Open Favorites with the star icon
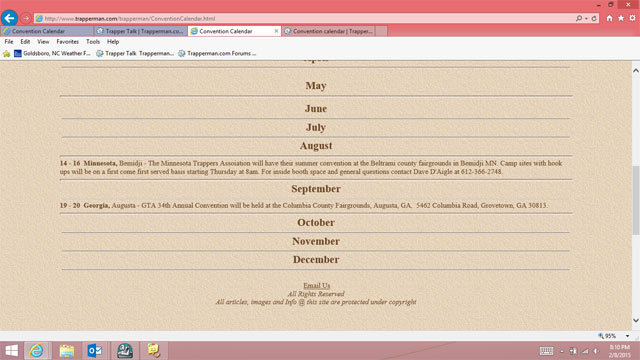 tap(621, 18)
